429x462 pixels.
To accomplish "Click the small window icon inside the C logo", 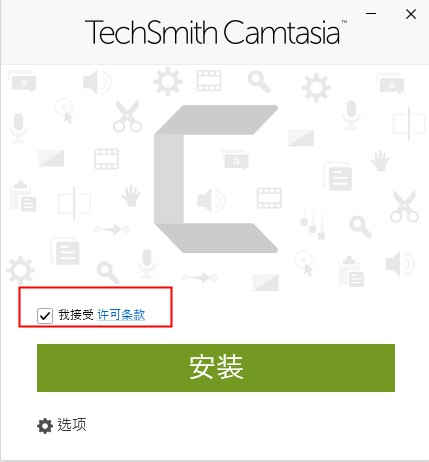I will [x=236, y=160].
